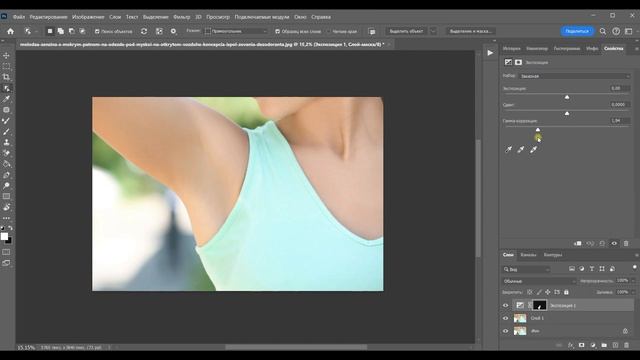Switch to the Гистограмма tab
Screen dimensions: 640x360
[567, 49]
